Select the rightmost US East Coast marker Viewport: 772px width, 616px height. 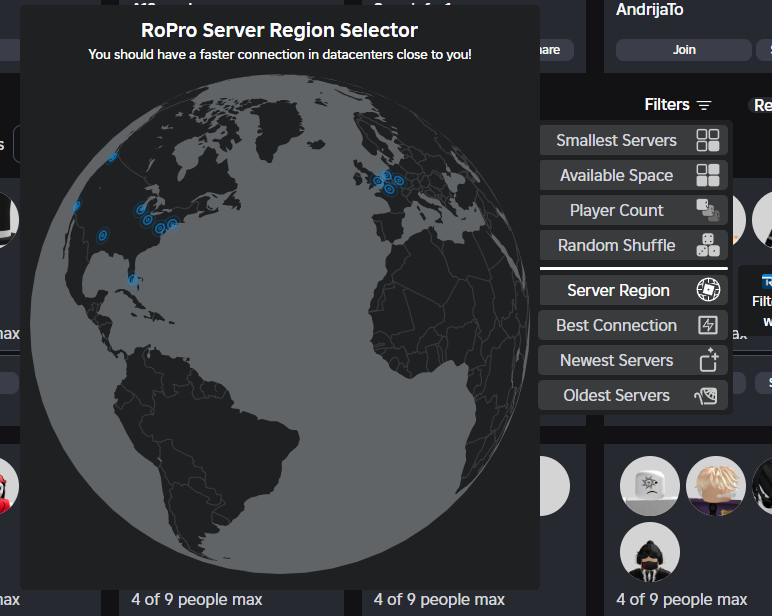point(172,224)
